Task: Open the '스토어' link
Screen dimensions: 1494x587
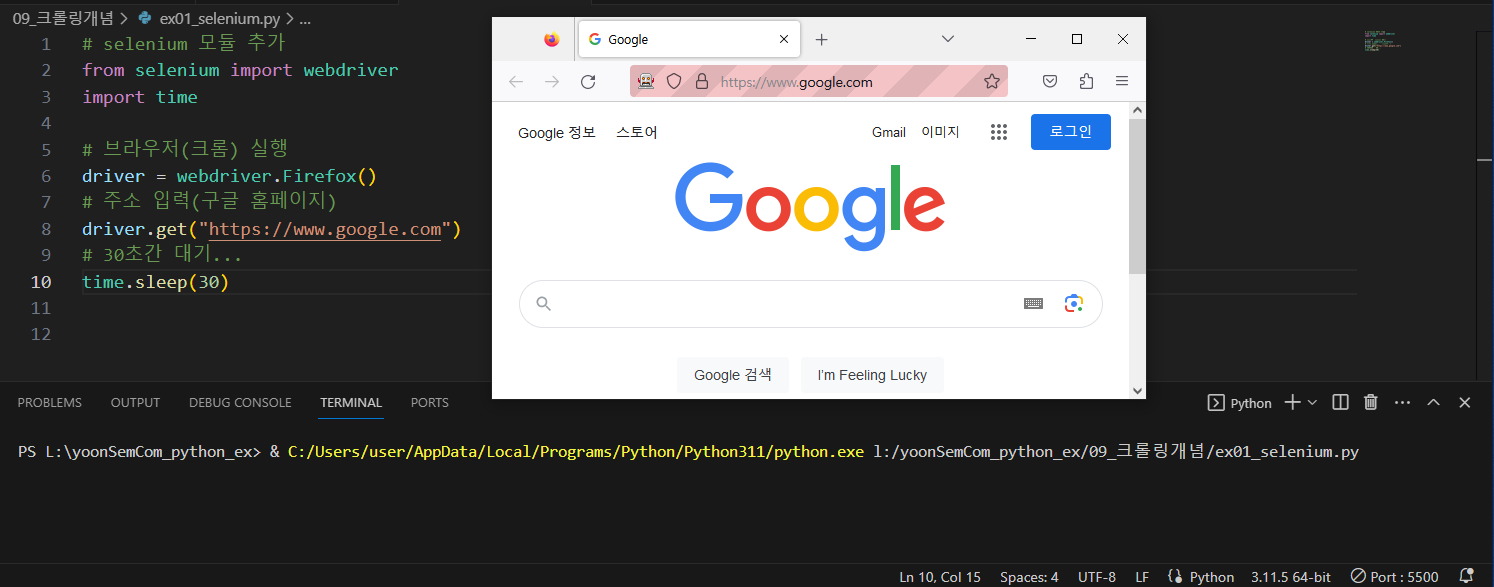Action: (637, 133)
